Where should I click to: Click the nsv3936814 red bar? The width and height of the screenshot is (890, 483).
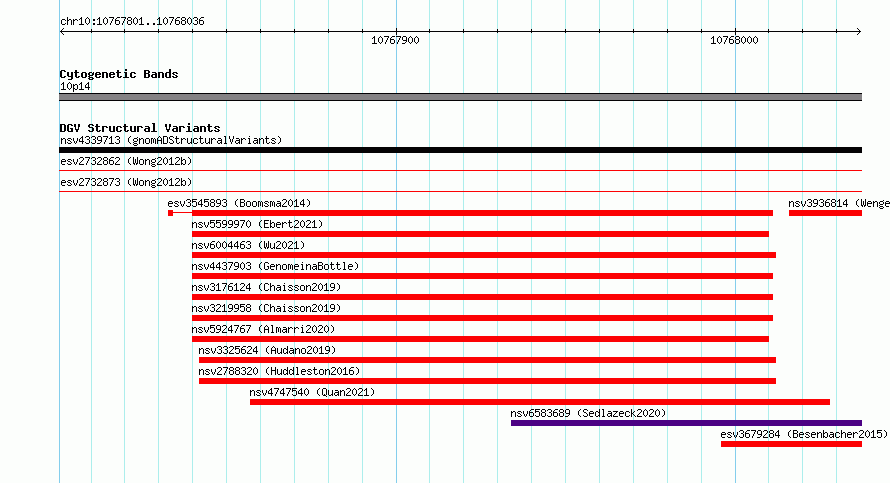pos(825,213)
